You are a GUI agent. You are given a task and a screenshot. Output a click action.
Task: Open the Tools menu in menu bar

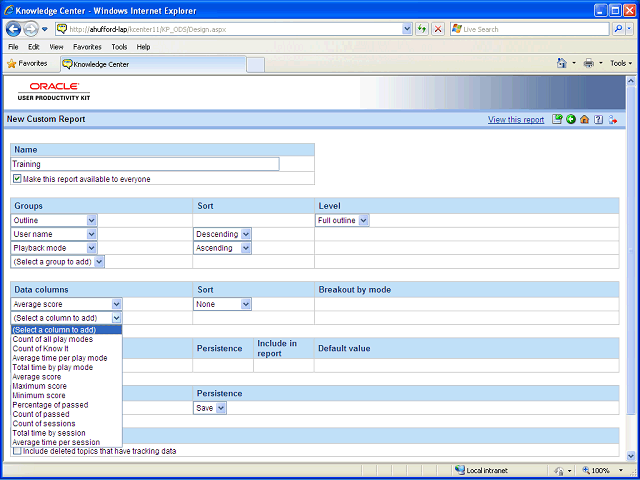tap(119, 47)
